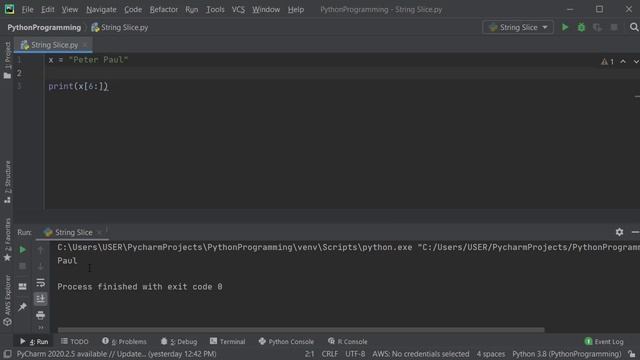
Task: Open the Window menu
Action: pos(266,9)
